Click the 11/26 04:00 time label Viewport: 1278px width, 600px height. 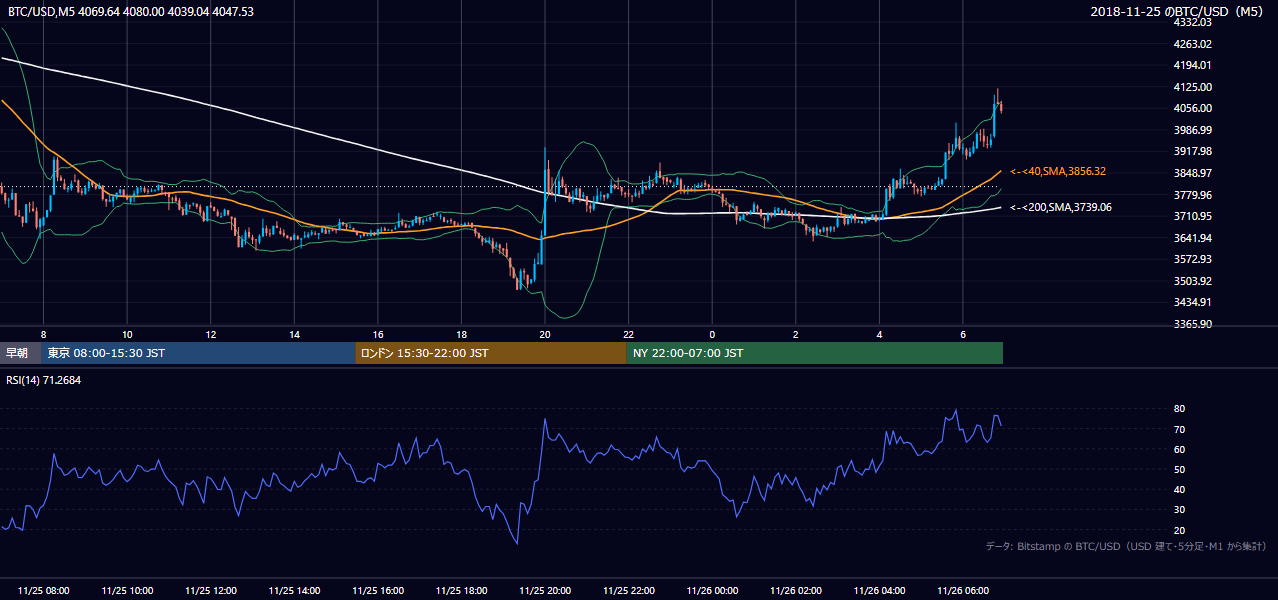click(x=879, y=591)
